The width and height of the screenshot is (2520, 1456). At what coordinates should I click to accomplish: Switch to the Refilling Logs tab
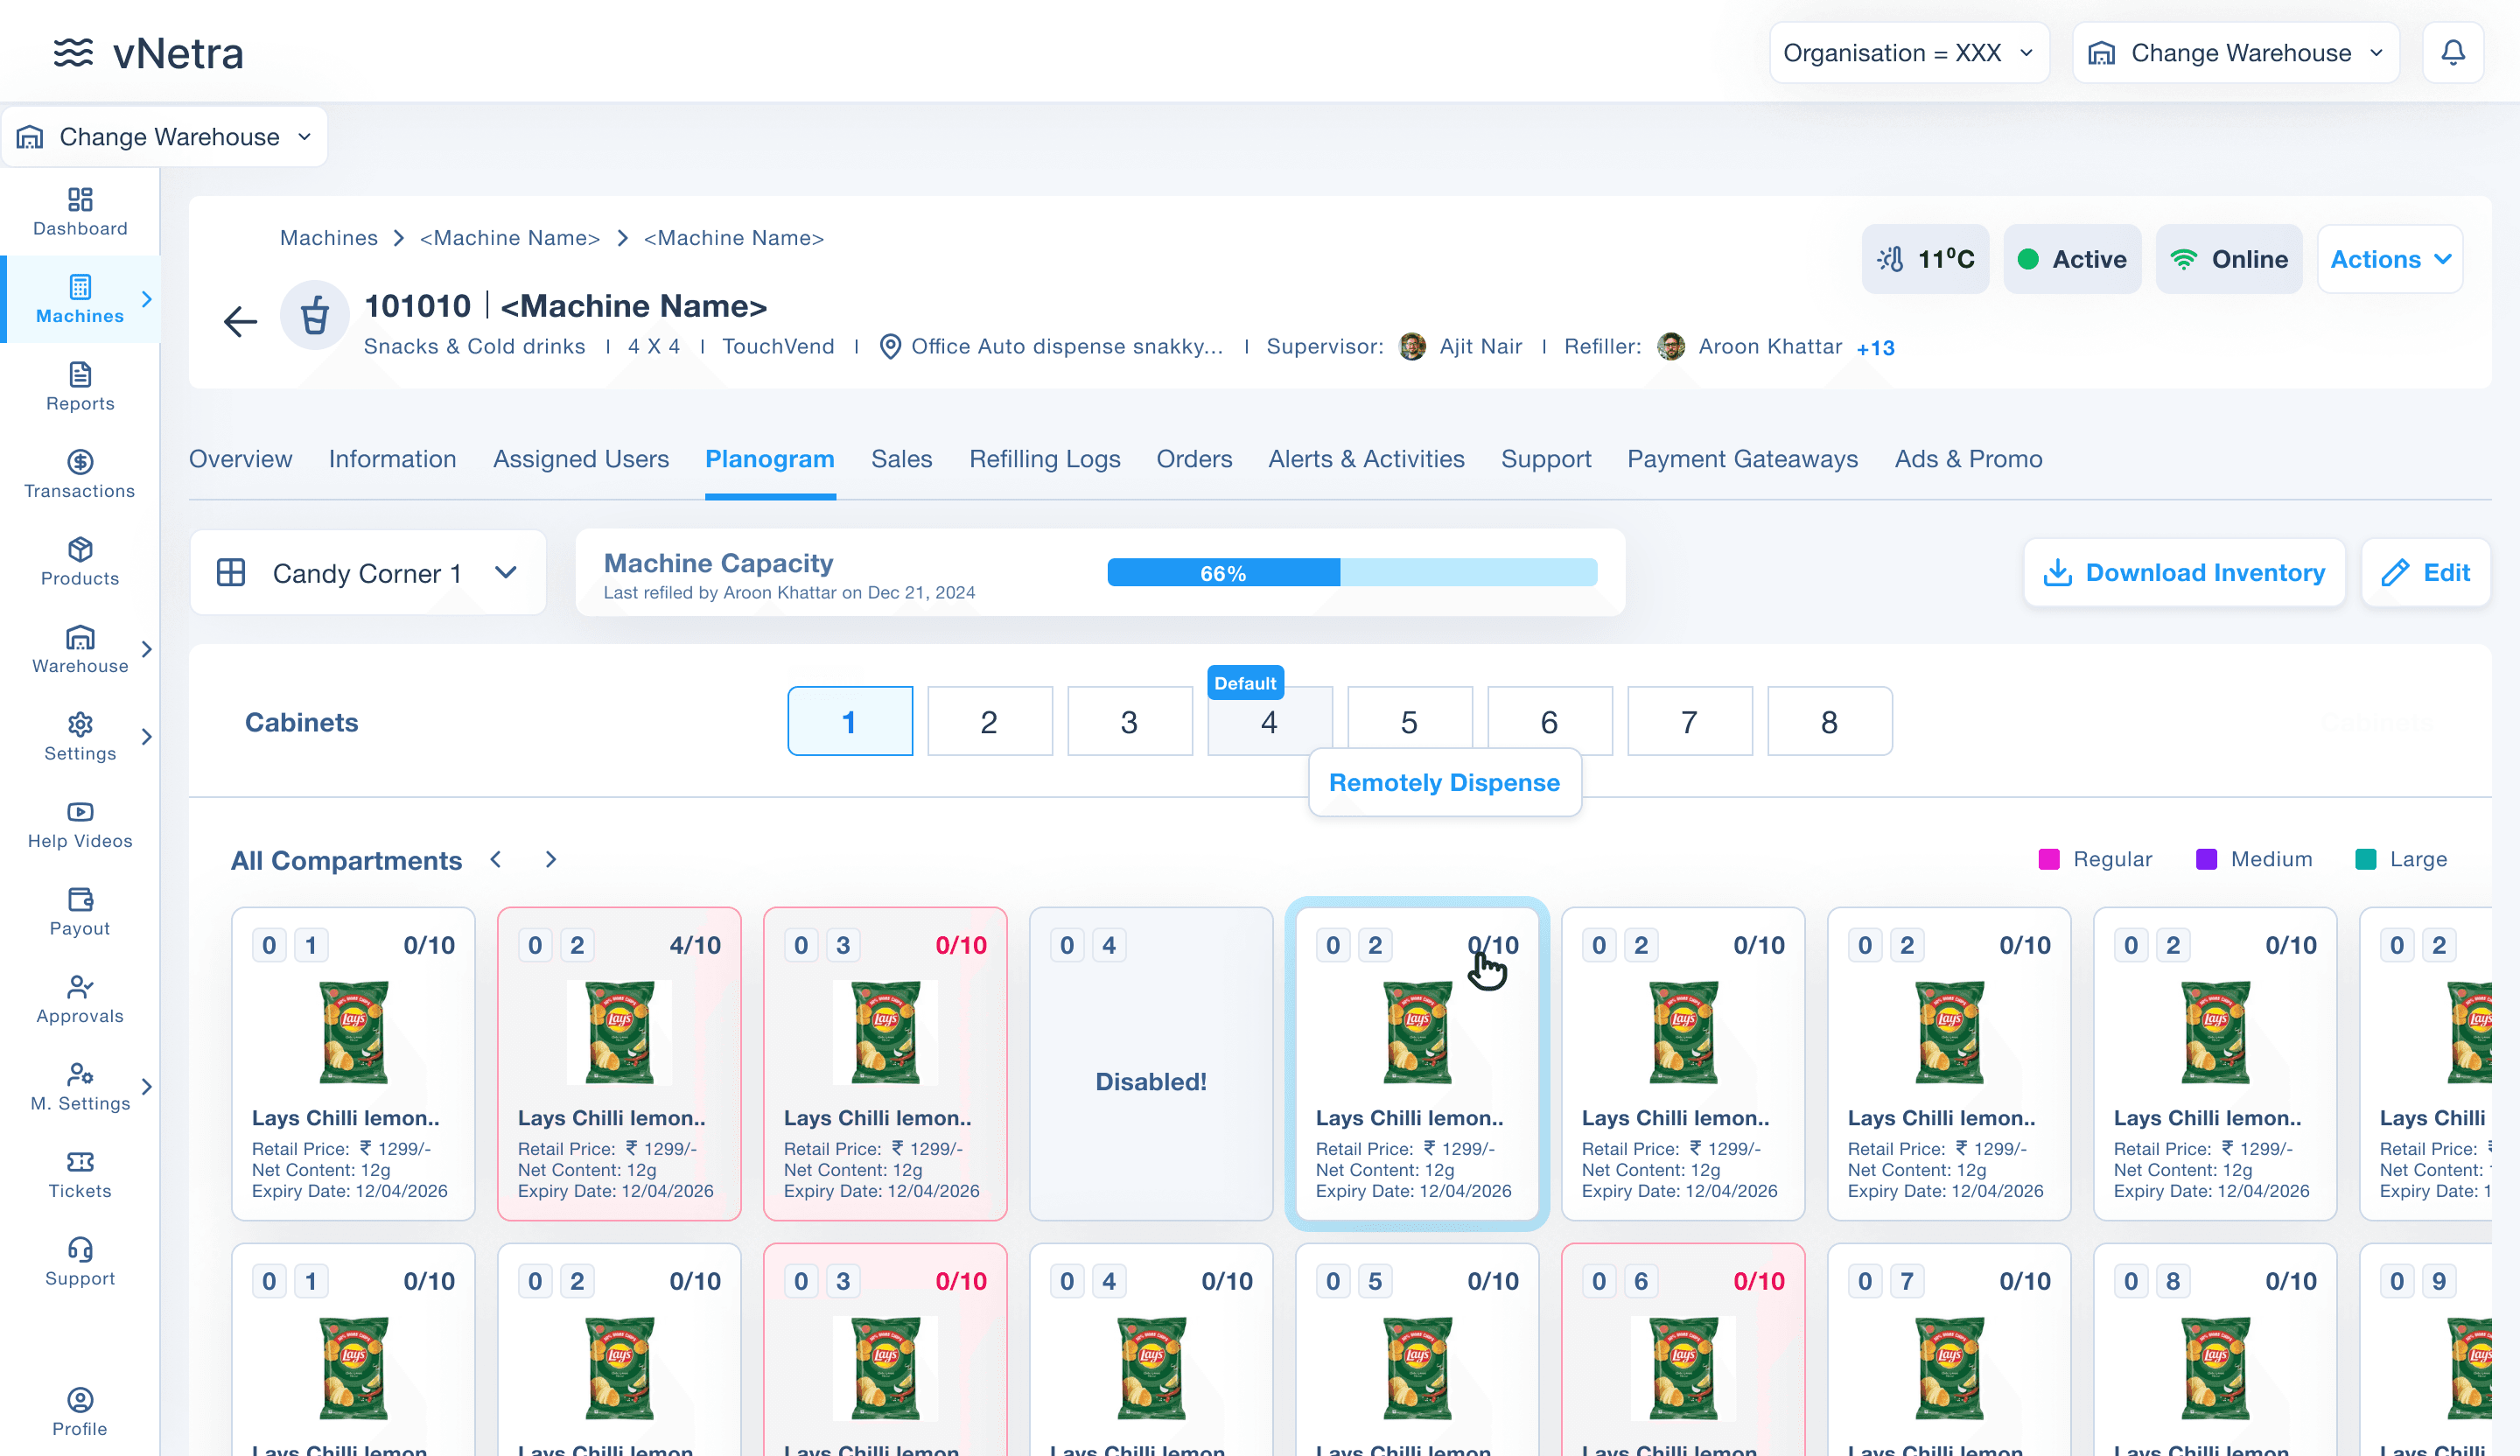coord(1044,459)
